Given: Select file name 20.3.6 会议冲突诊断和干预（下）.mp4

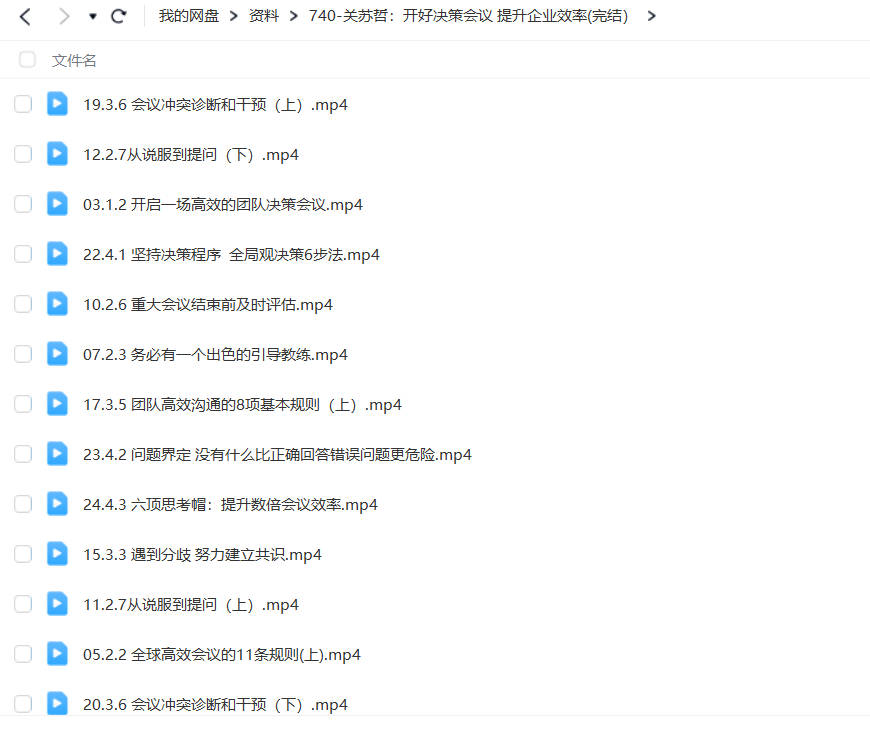Looking at the screenshot, I should tap(215, 704).
